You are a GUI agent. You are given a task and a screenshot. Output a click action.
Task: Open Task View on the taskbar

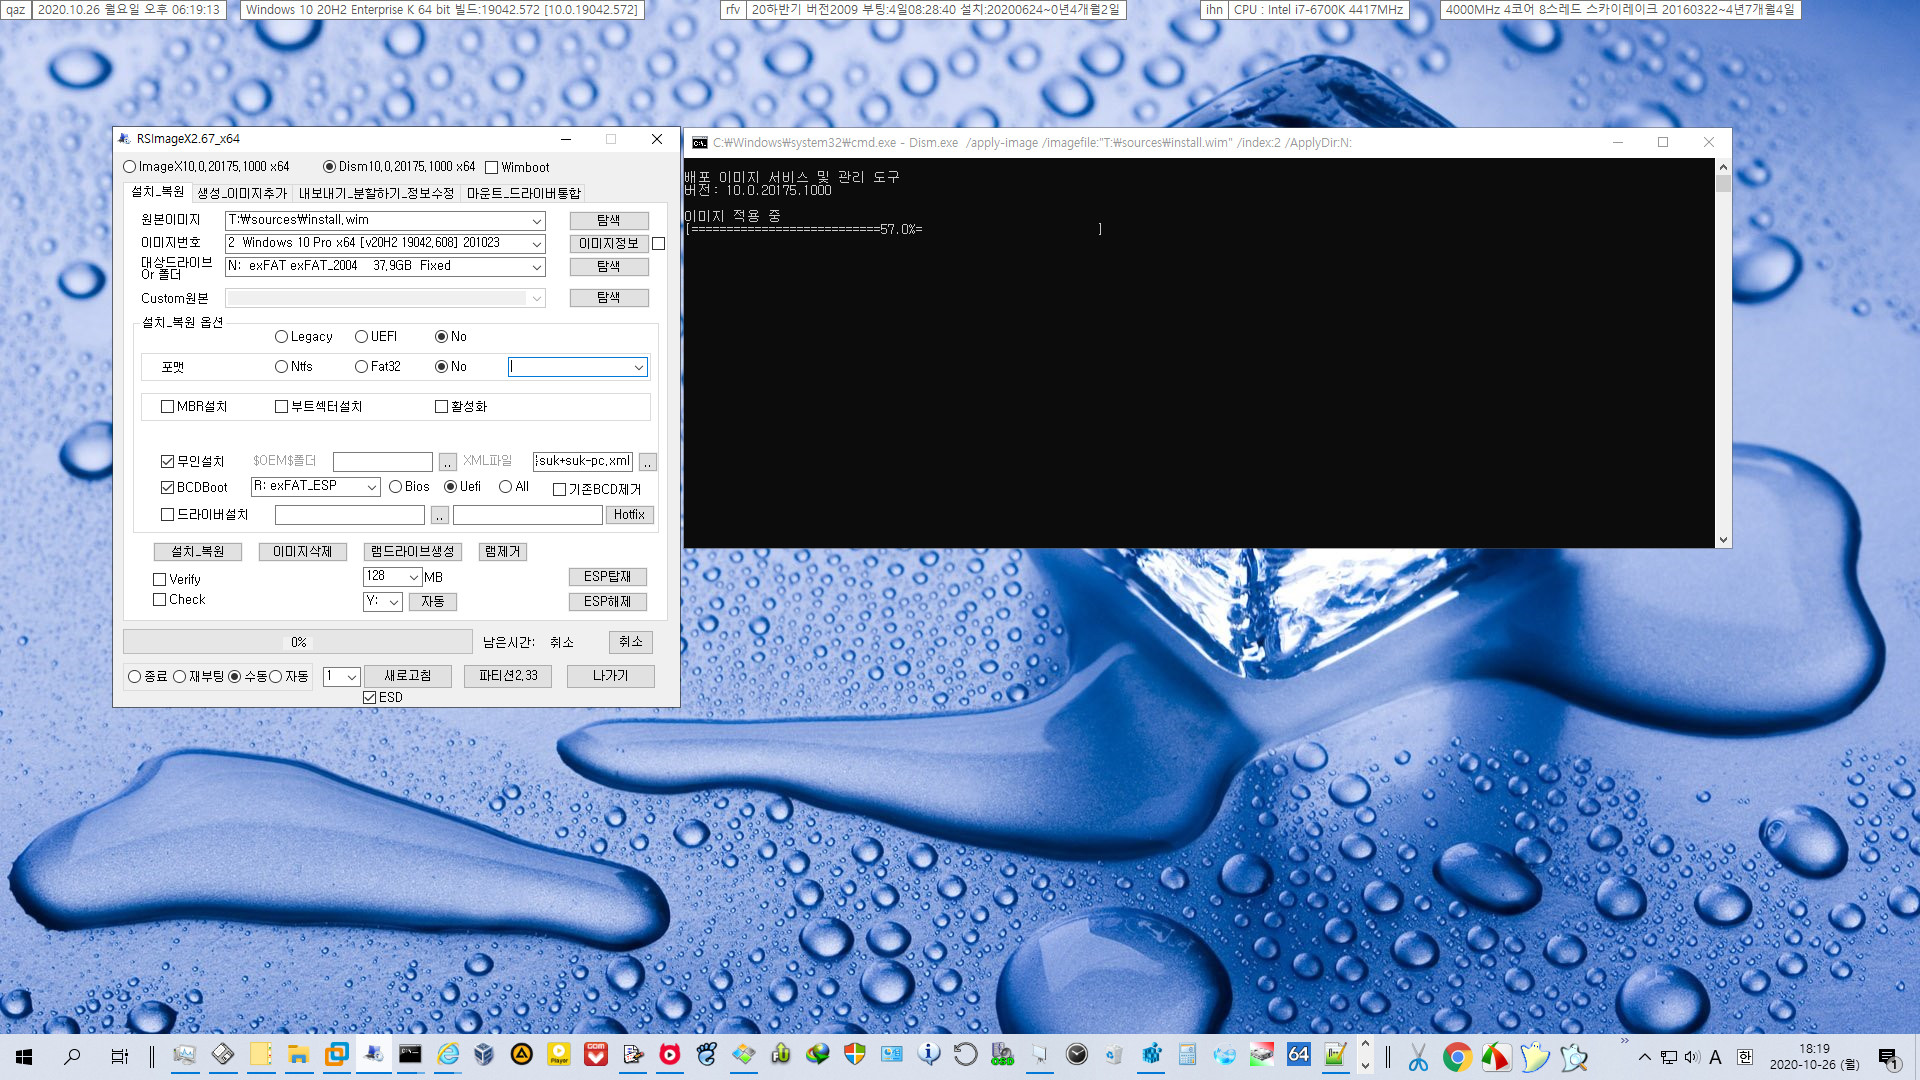tap(119, 1056)
